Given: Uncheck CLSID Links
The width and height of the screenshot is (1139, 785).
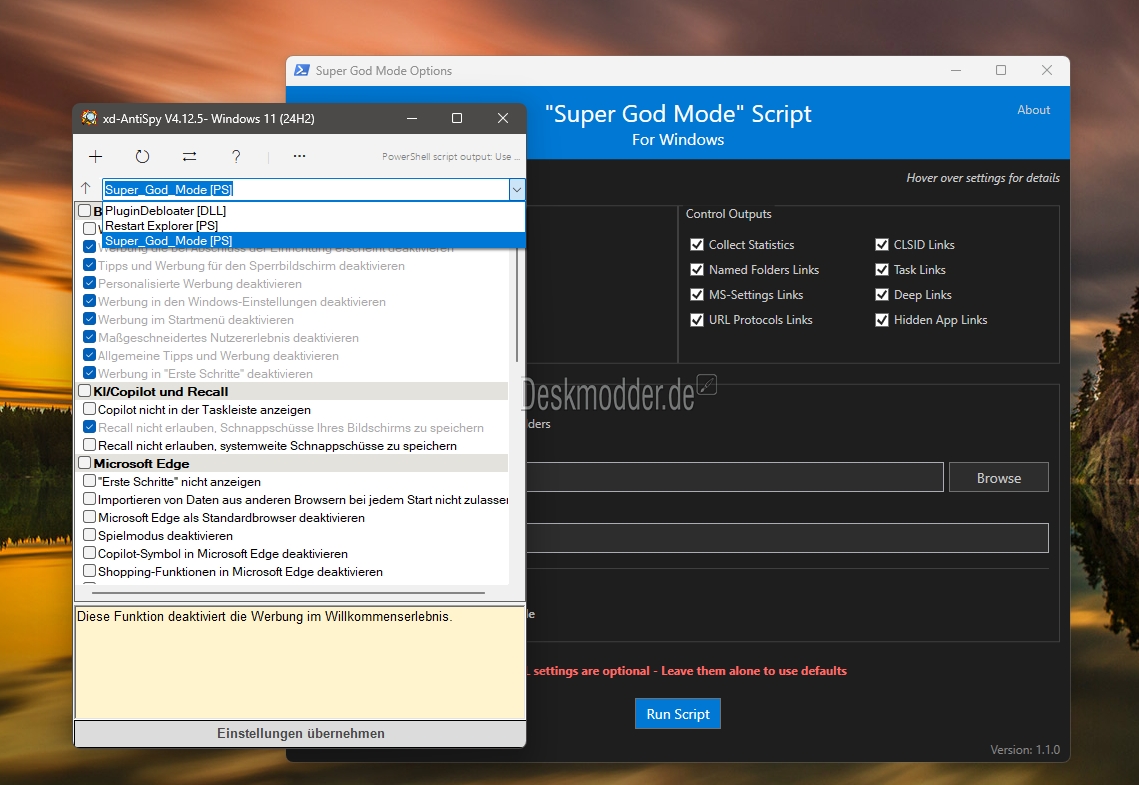Looking at the screenshot, I should point(882,245).
